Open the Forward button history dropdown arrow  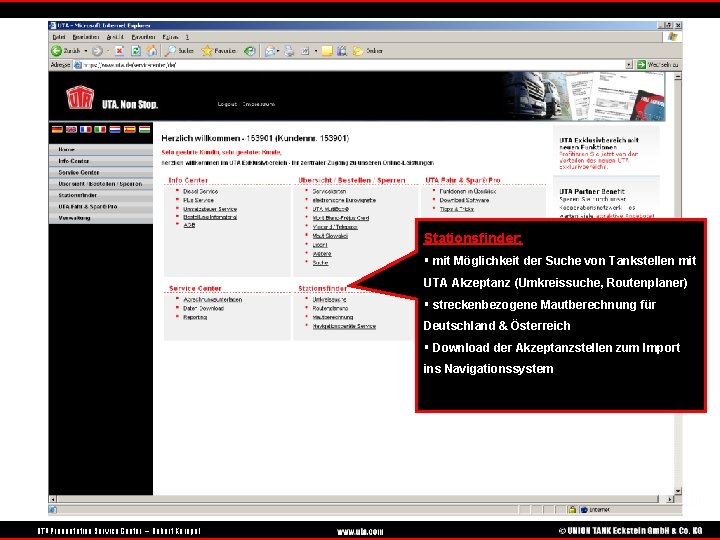[108, 51]
